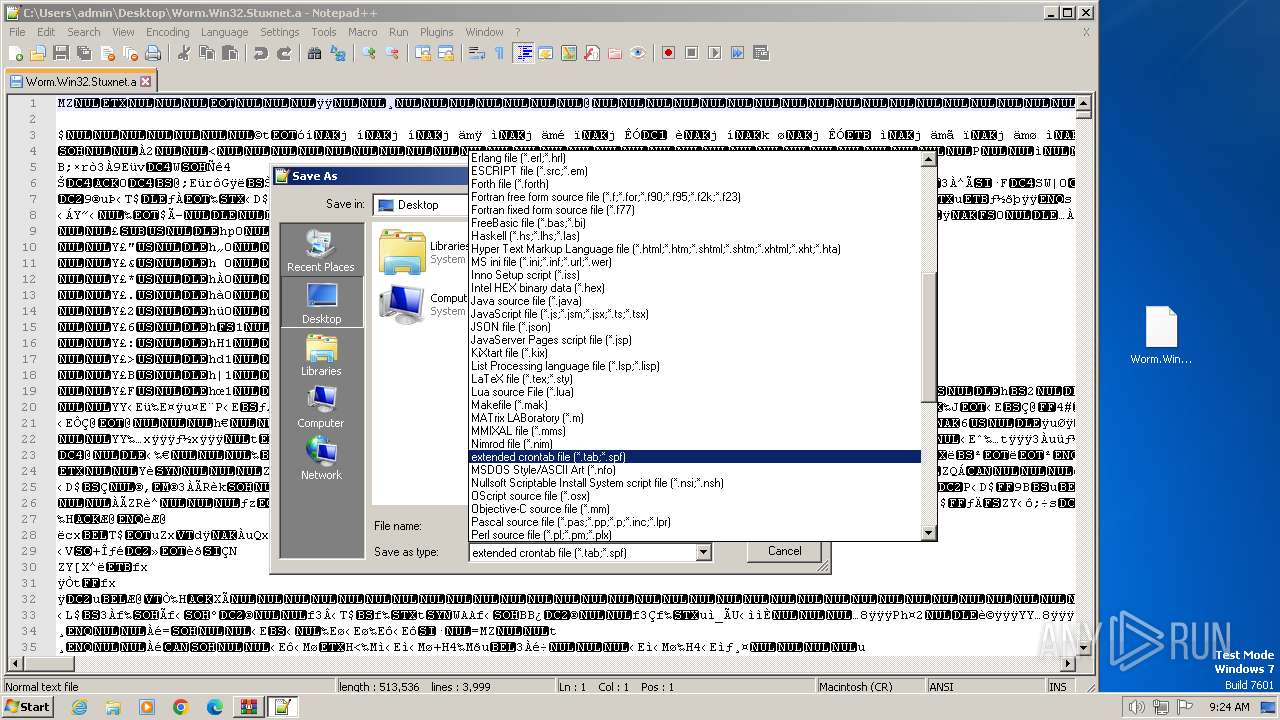Open the Encoding menu

click(167, 32)
